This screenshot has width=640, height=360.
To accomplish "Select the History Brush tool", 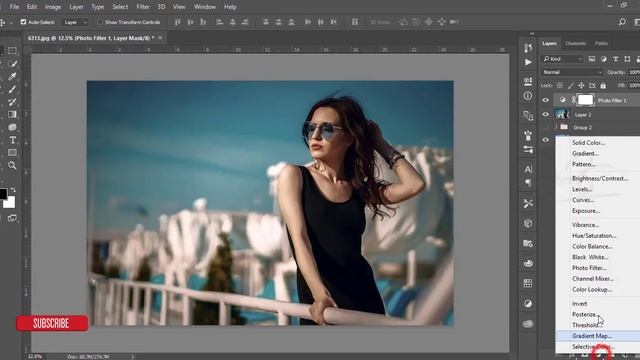I will (12, 102).
